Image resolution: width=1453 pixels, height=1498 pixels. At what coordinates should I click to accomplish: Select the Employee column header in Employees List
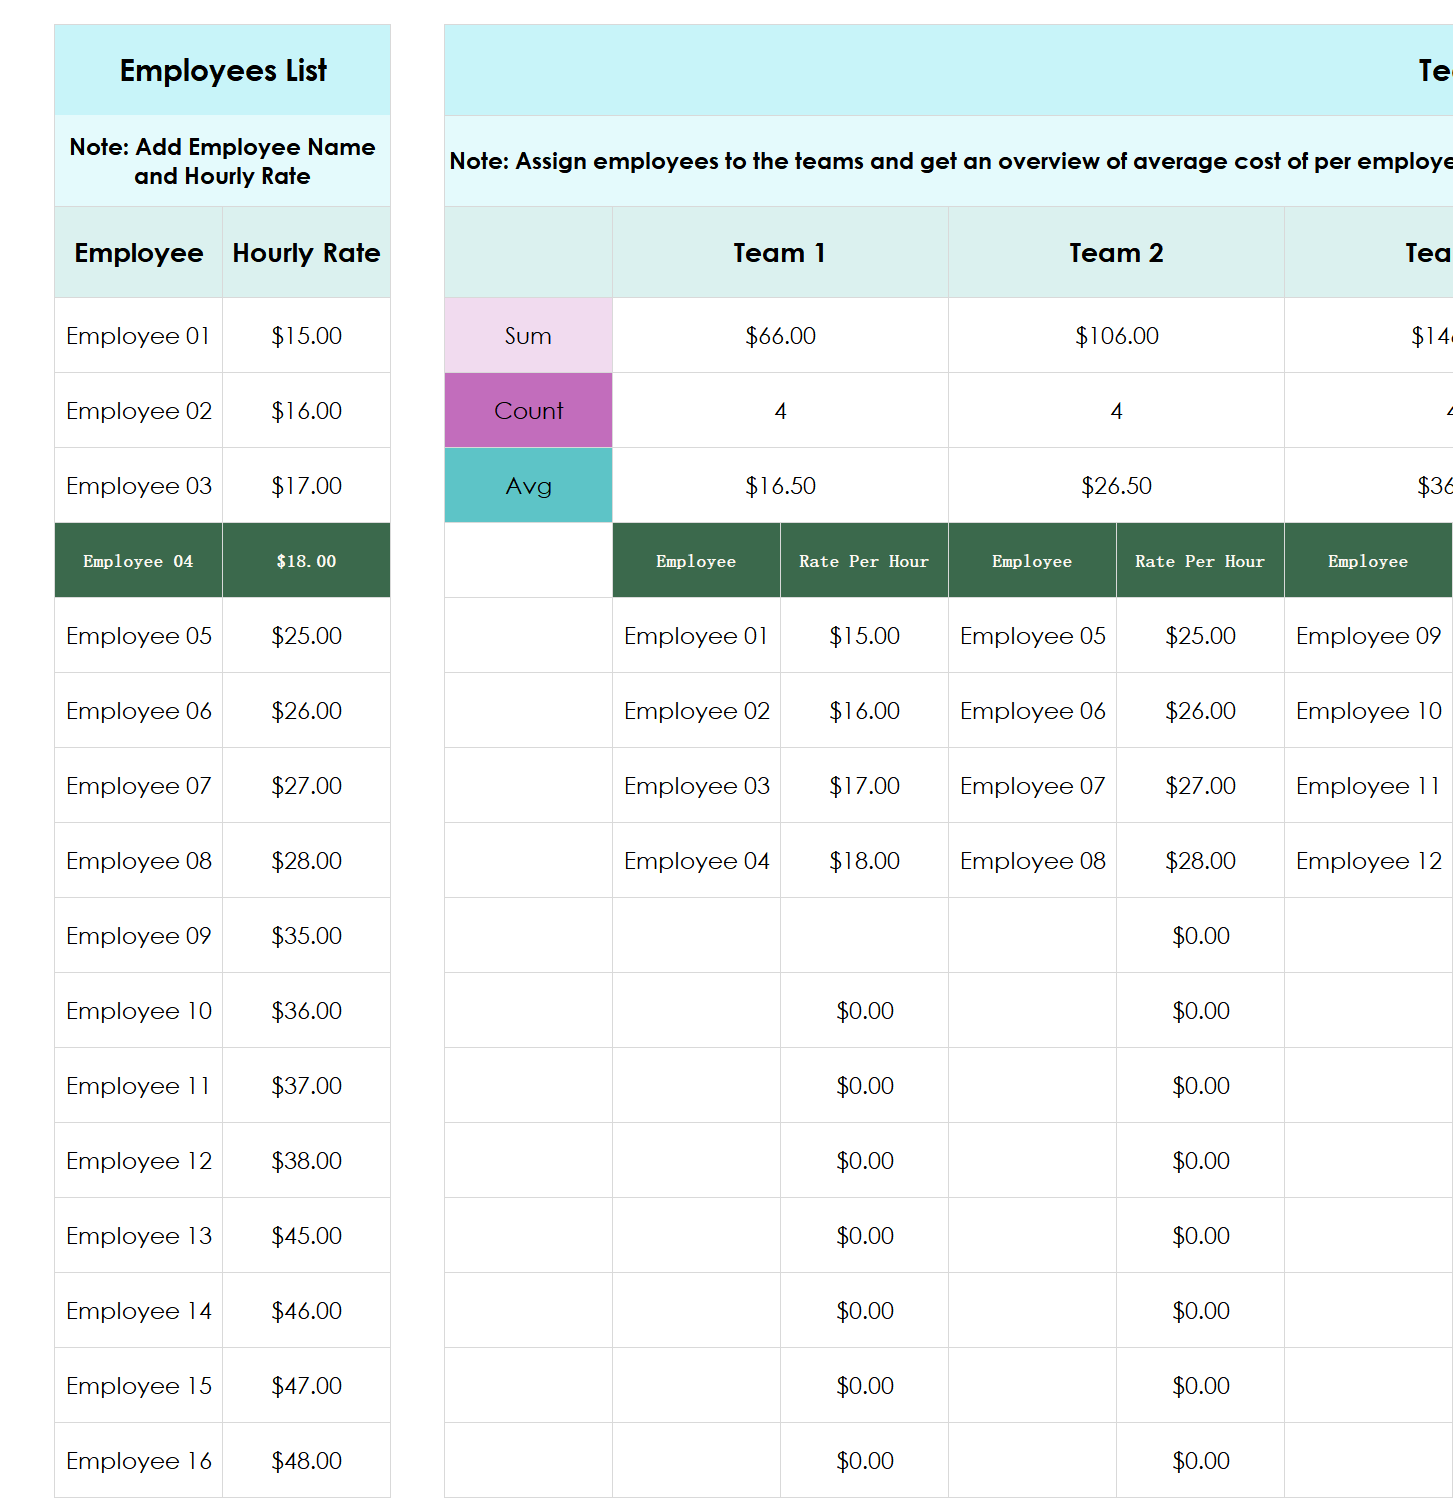(138, 252)
